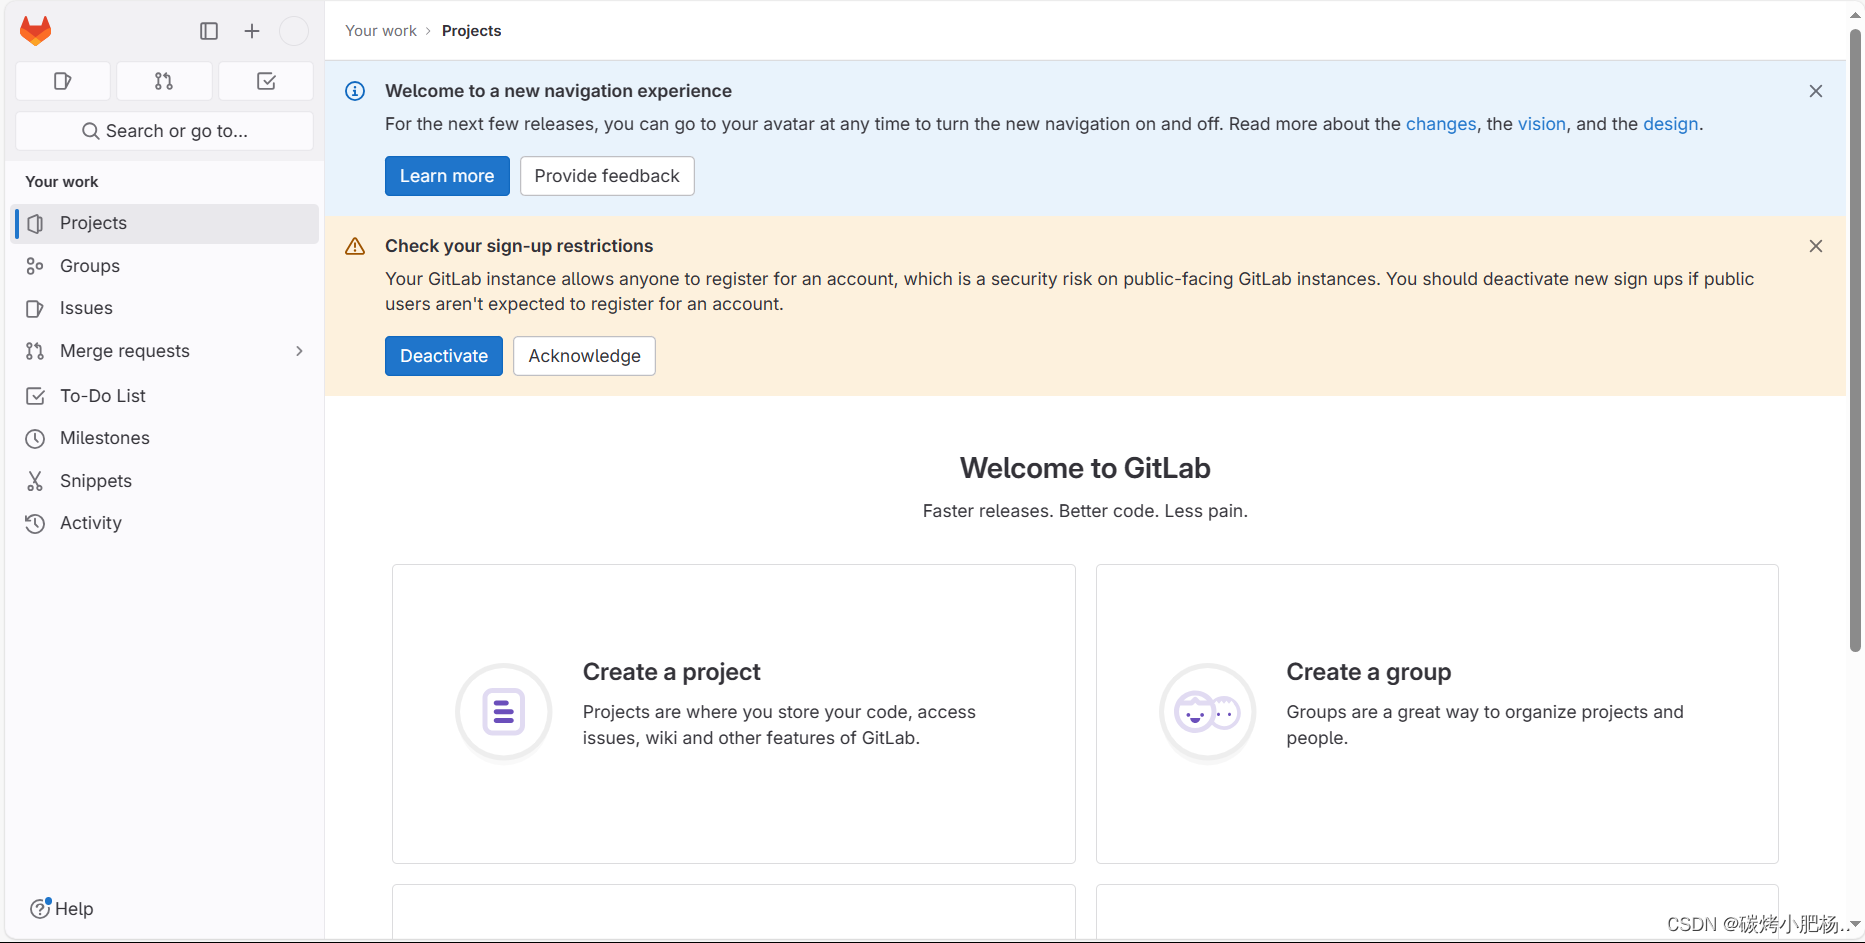The image size is (1865, 943).
Task: Click the Learn more button
Action: [x=447, y=176]
